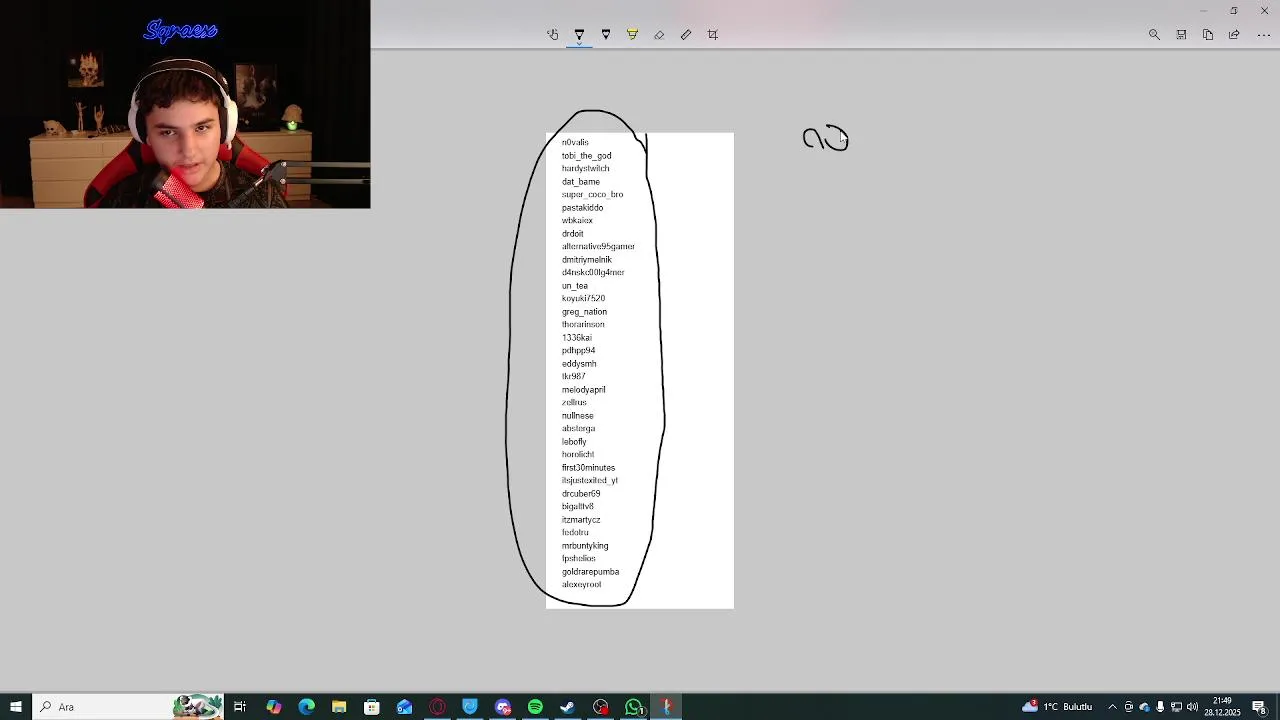Click 'drcuber69' in the list
Screen dimensions: 1280x720
pyautogui.click(x=581, y=494)
